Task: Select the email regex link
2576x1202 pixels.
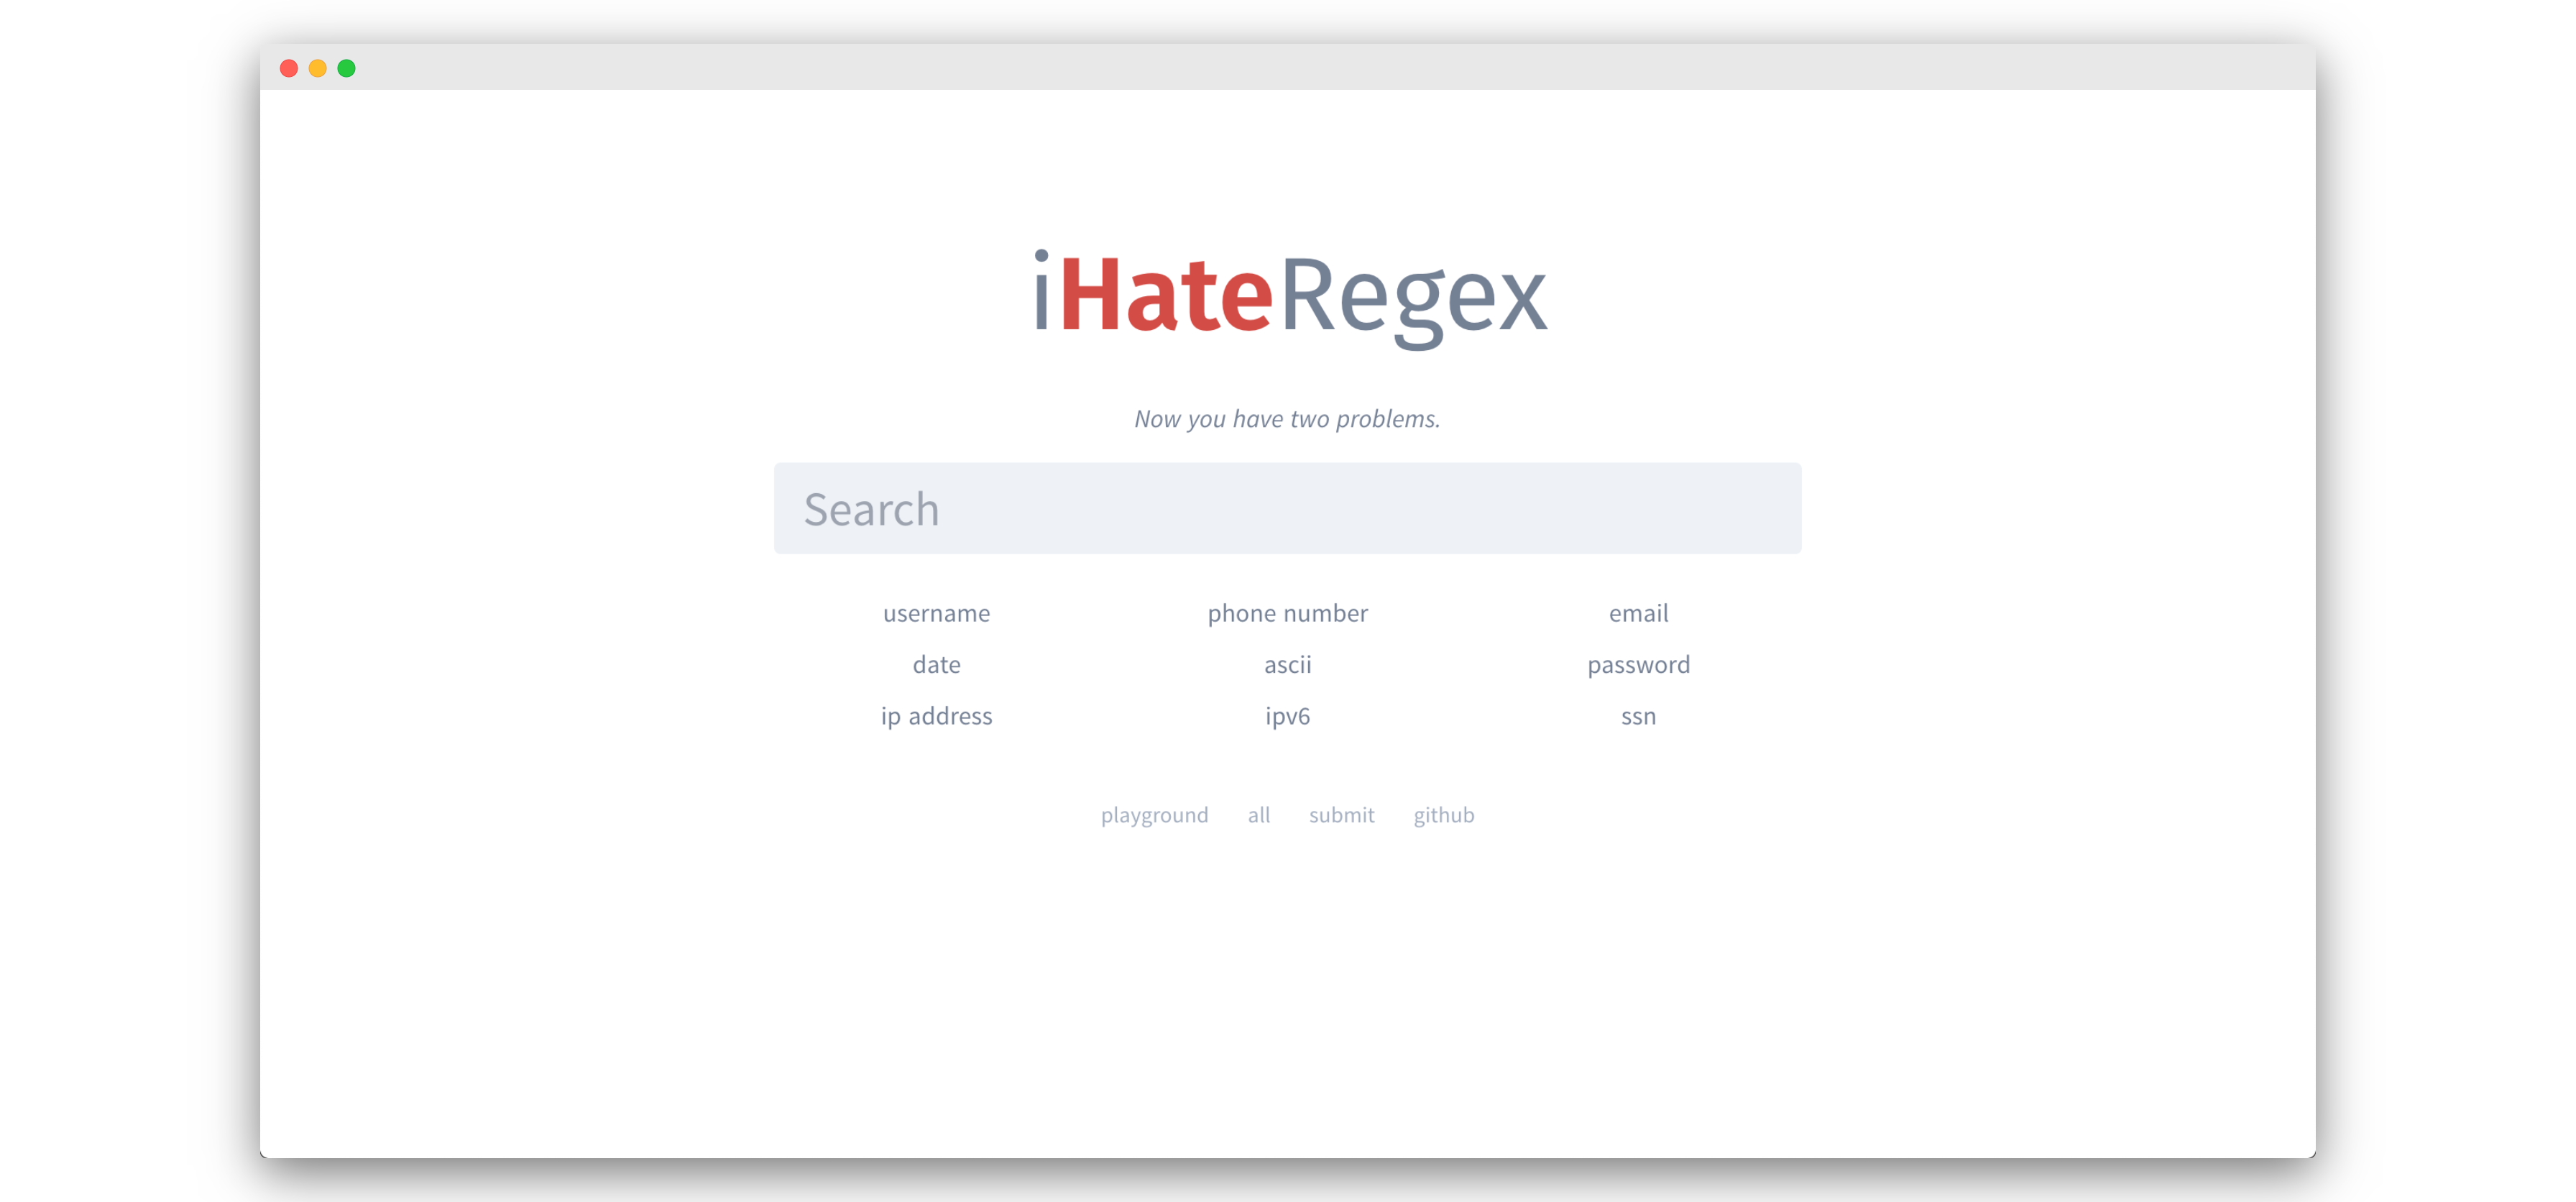Action: (x=1638, y=613)
